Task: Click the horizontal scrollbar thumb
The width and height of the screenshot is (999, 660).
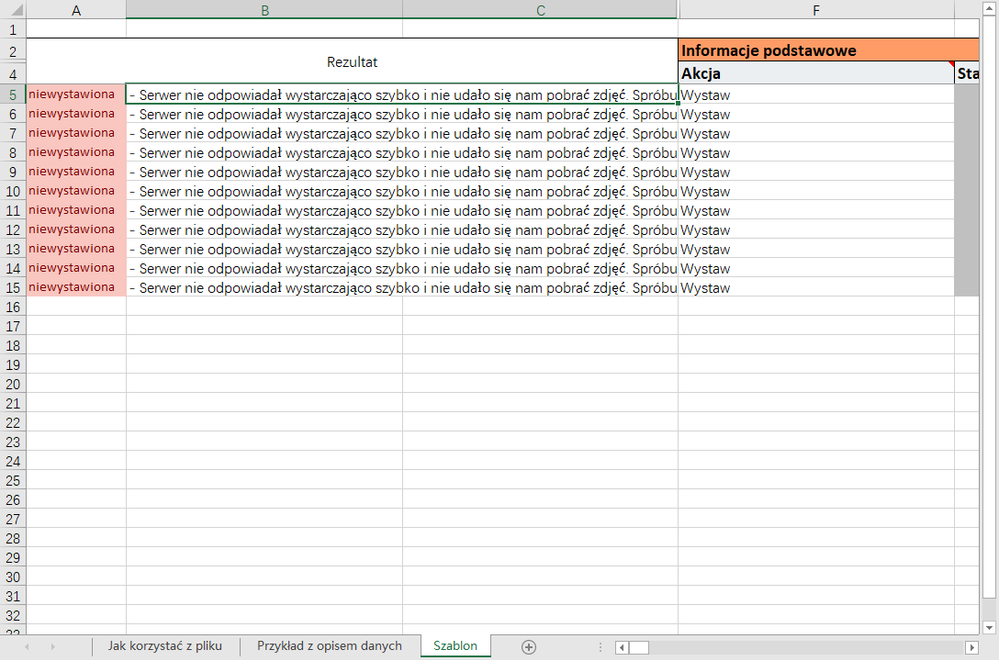Action: click(x=639, y=647)
